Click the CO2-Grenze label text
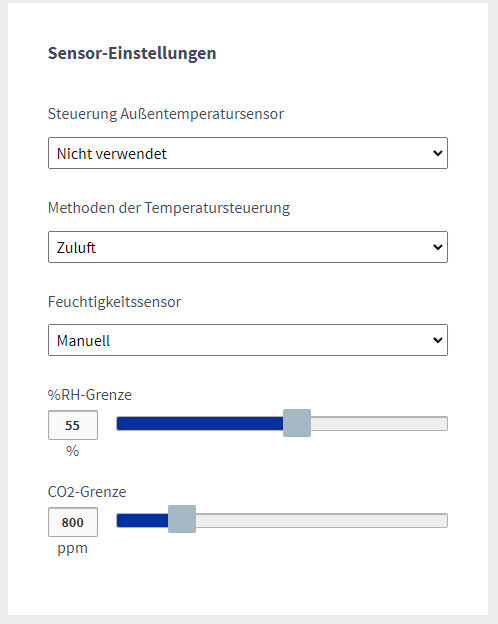This screenshot has width=498, height=624. [x=87, y=492]
